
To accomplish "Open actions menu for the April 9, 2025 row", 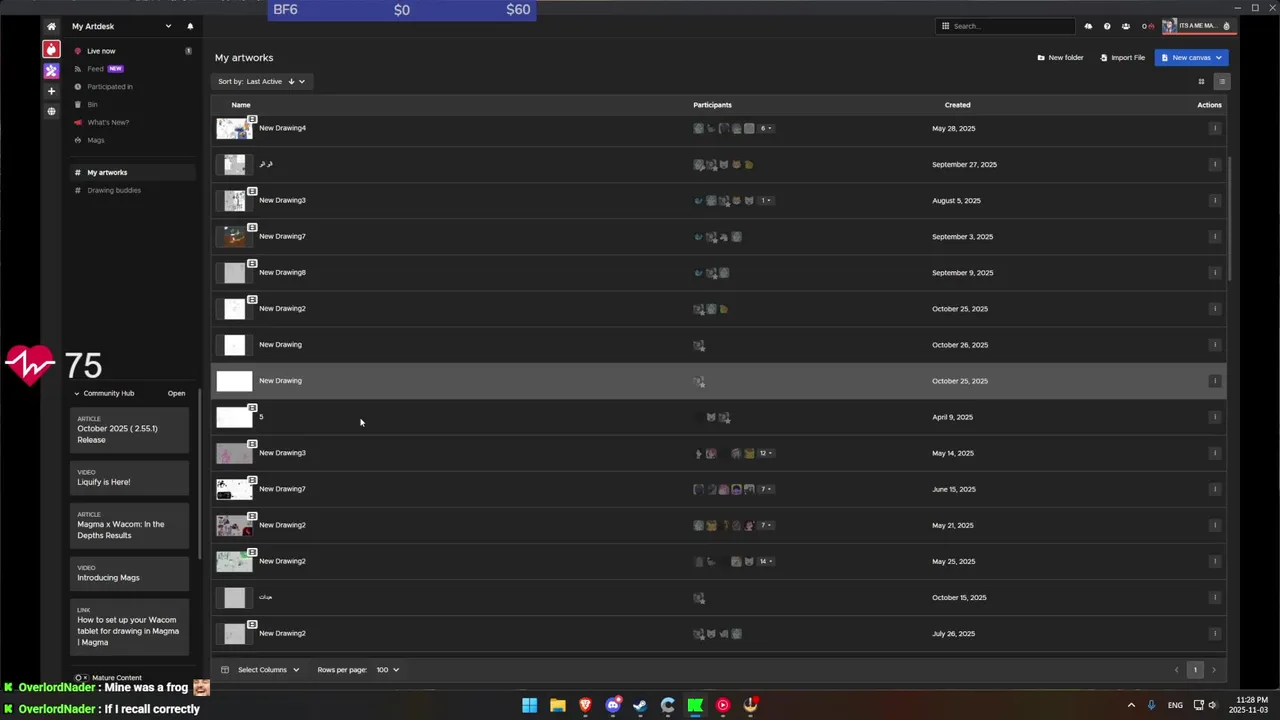I will [1215, 417].
